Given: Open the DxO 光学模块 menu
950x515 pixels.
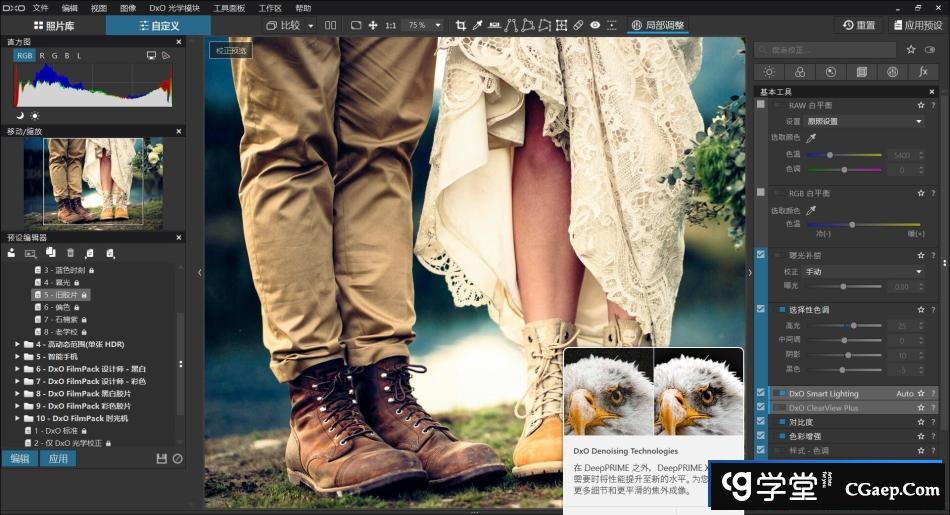Looking at the screenshot, I should click(x=174, y=7).
